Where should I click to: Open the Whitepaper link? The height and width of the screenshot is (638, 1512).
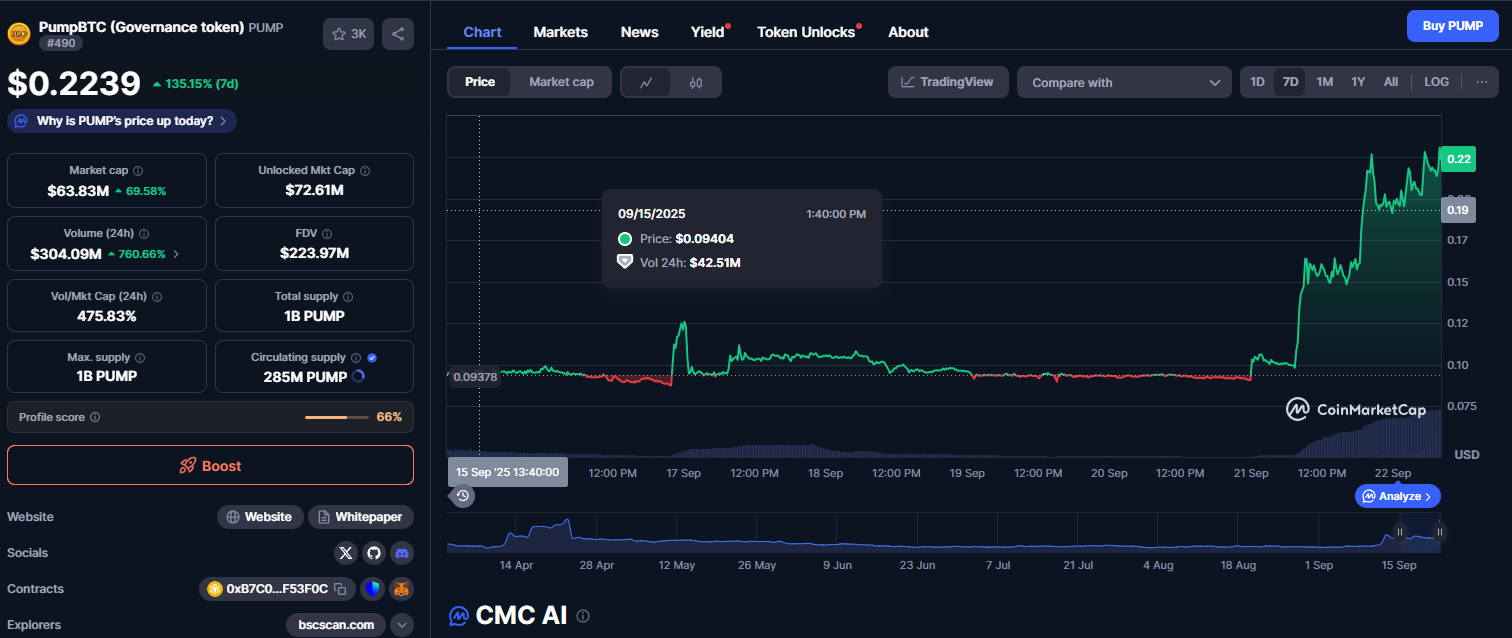[361, 517]
